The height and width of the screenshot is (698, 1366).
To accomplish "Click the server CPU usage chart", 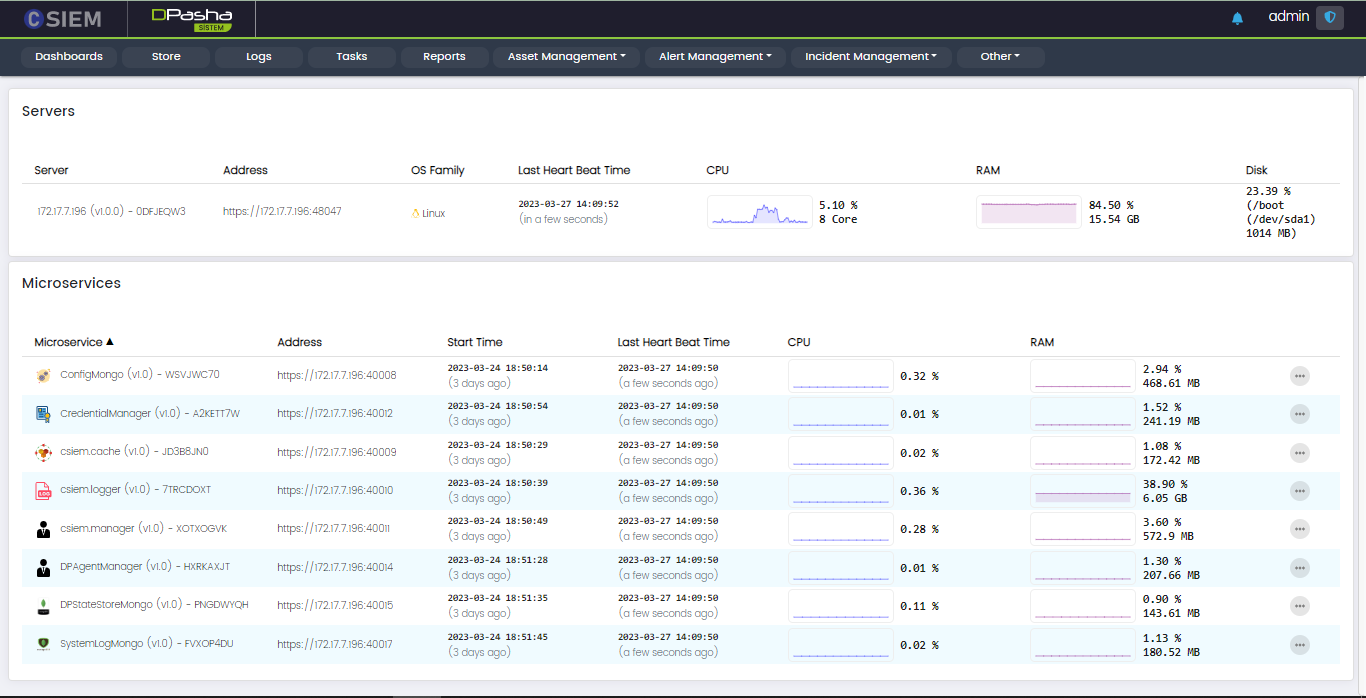I will tap(759, 212).
